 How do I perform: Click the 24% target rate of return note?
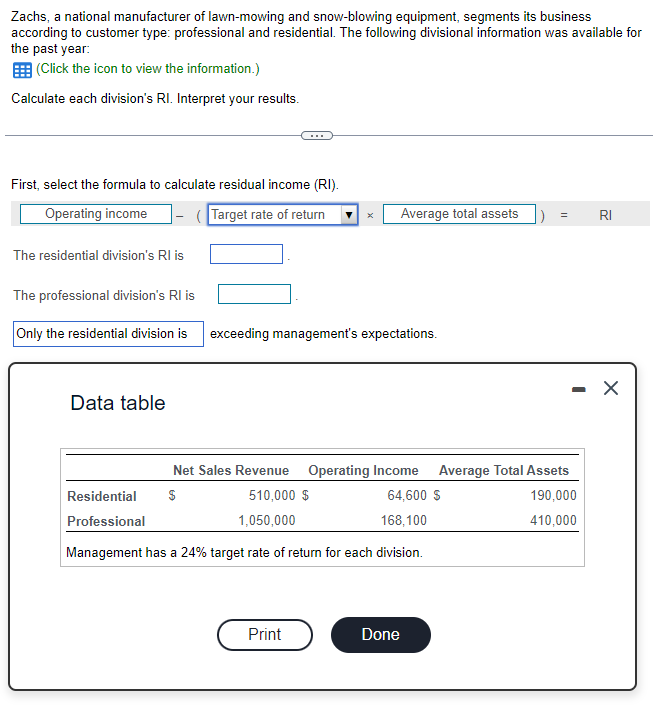244,553
